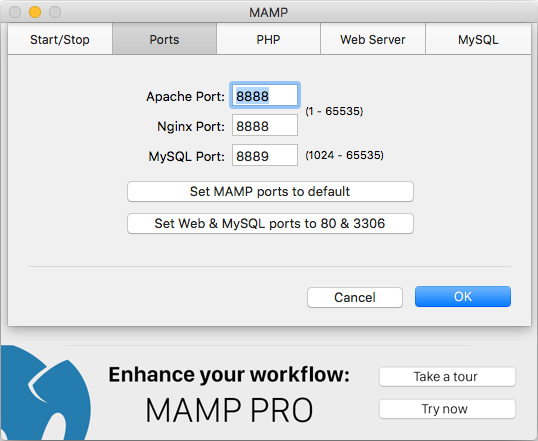Click into the Nginx Port field
Viewport: 538px width, 441px height.
(265, 125)
